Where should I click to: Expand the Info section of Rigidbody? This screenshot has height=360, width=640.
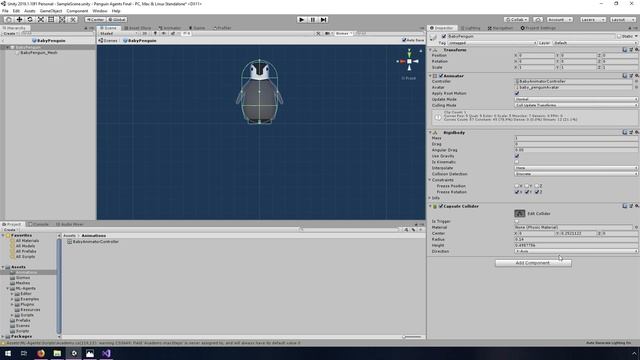[x=430, y=198]
